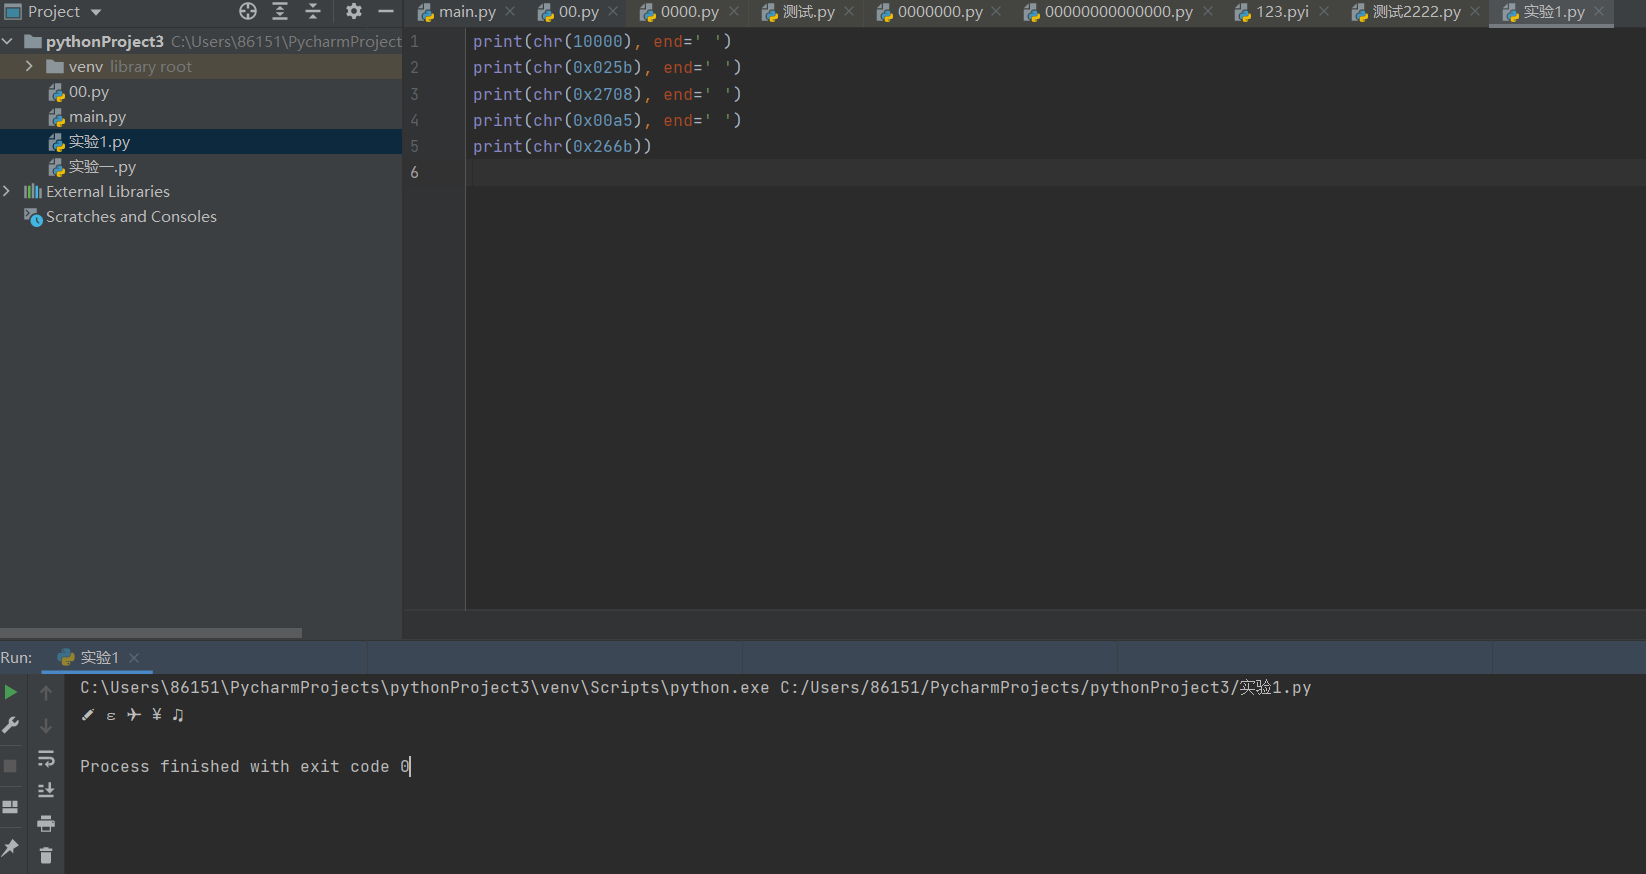The image size is (1646, 874).
Task: Click code line print(chr(10000), end=' ')
Action: [x=602, y=41]
